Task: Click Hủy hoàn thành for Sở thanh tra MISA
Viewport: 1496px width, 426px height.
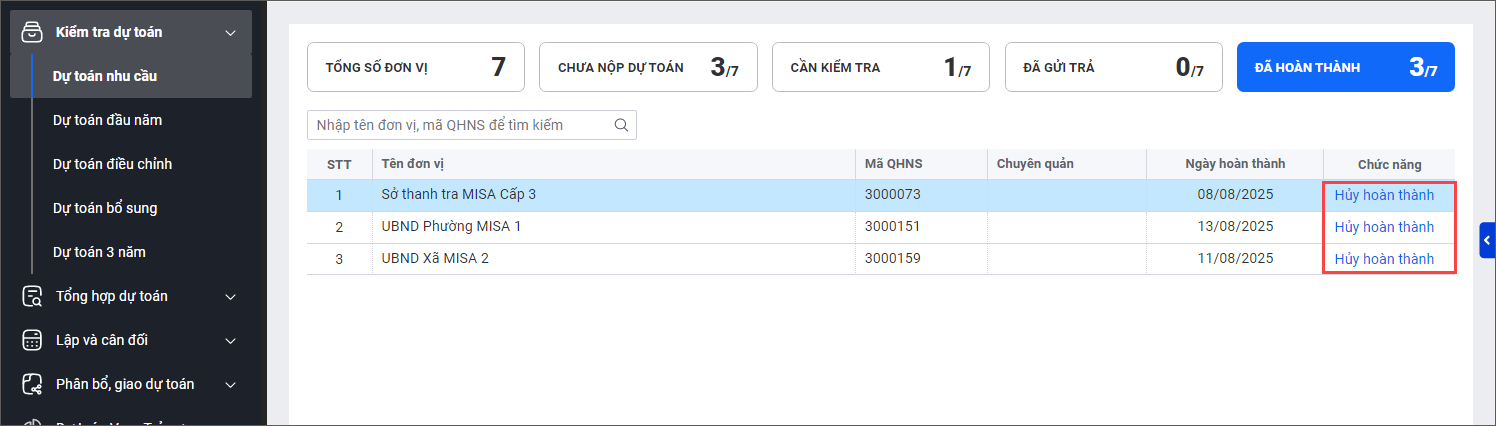Action: 1384,195
